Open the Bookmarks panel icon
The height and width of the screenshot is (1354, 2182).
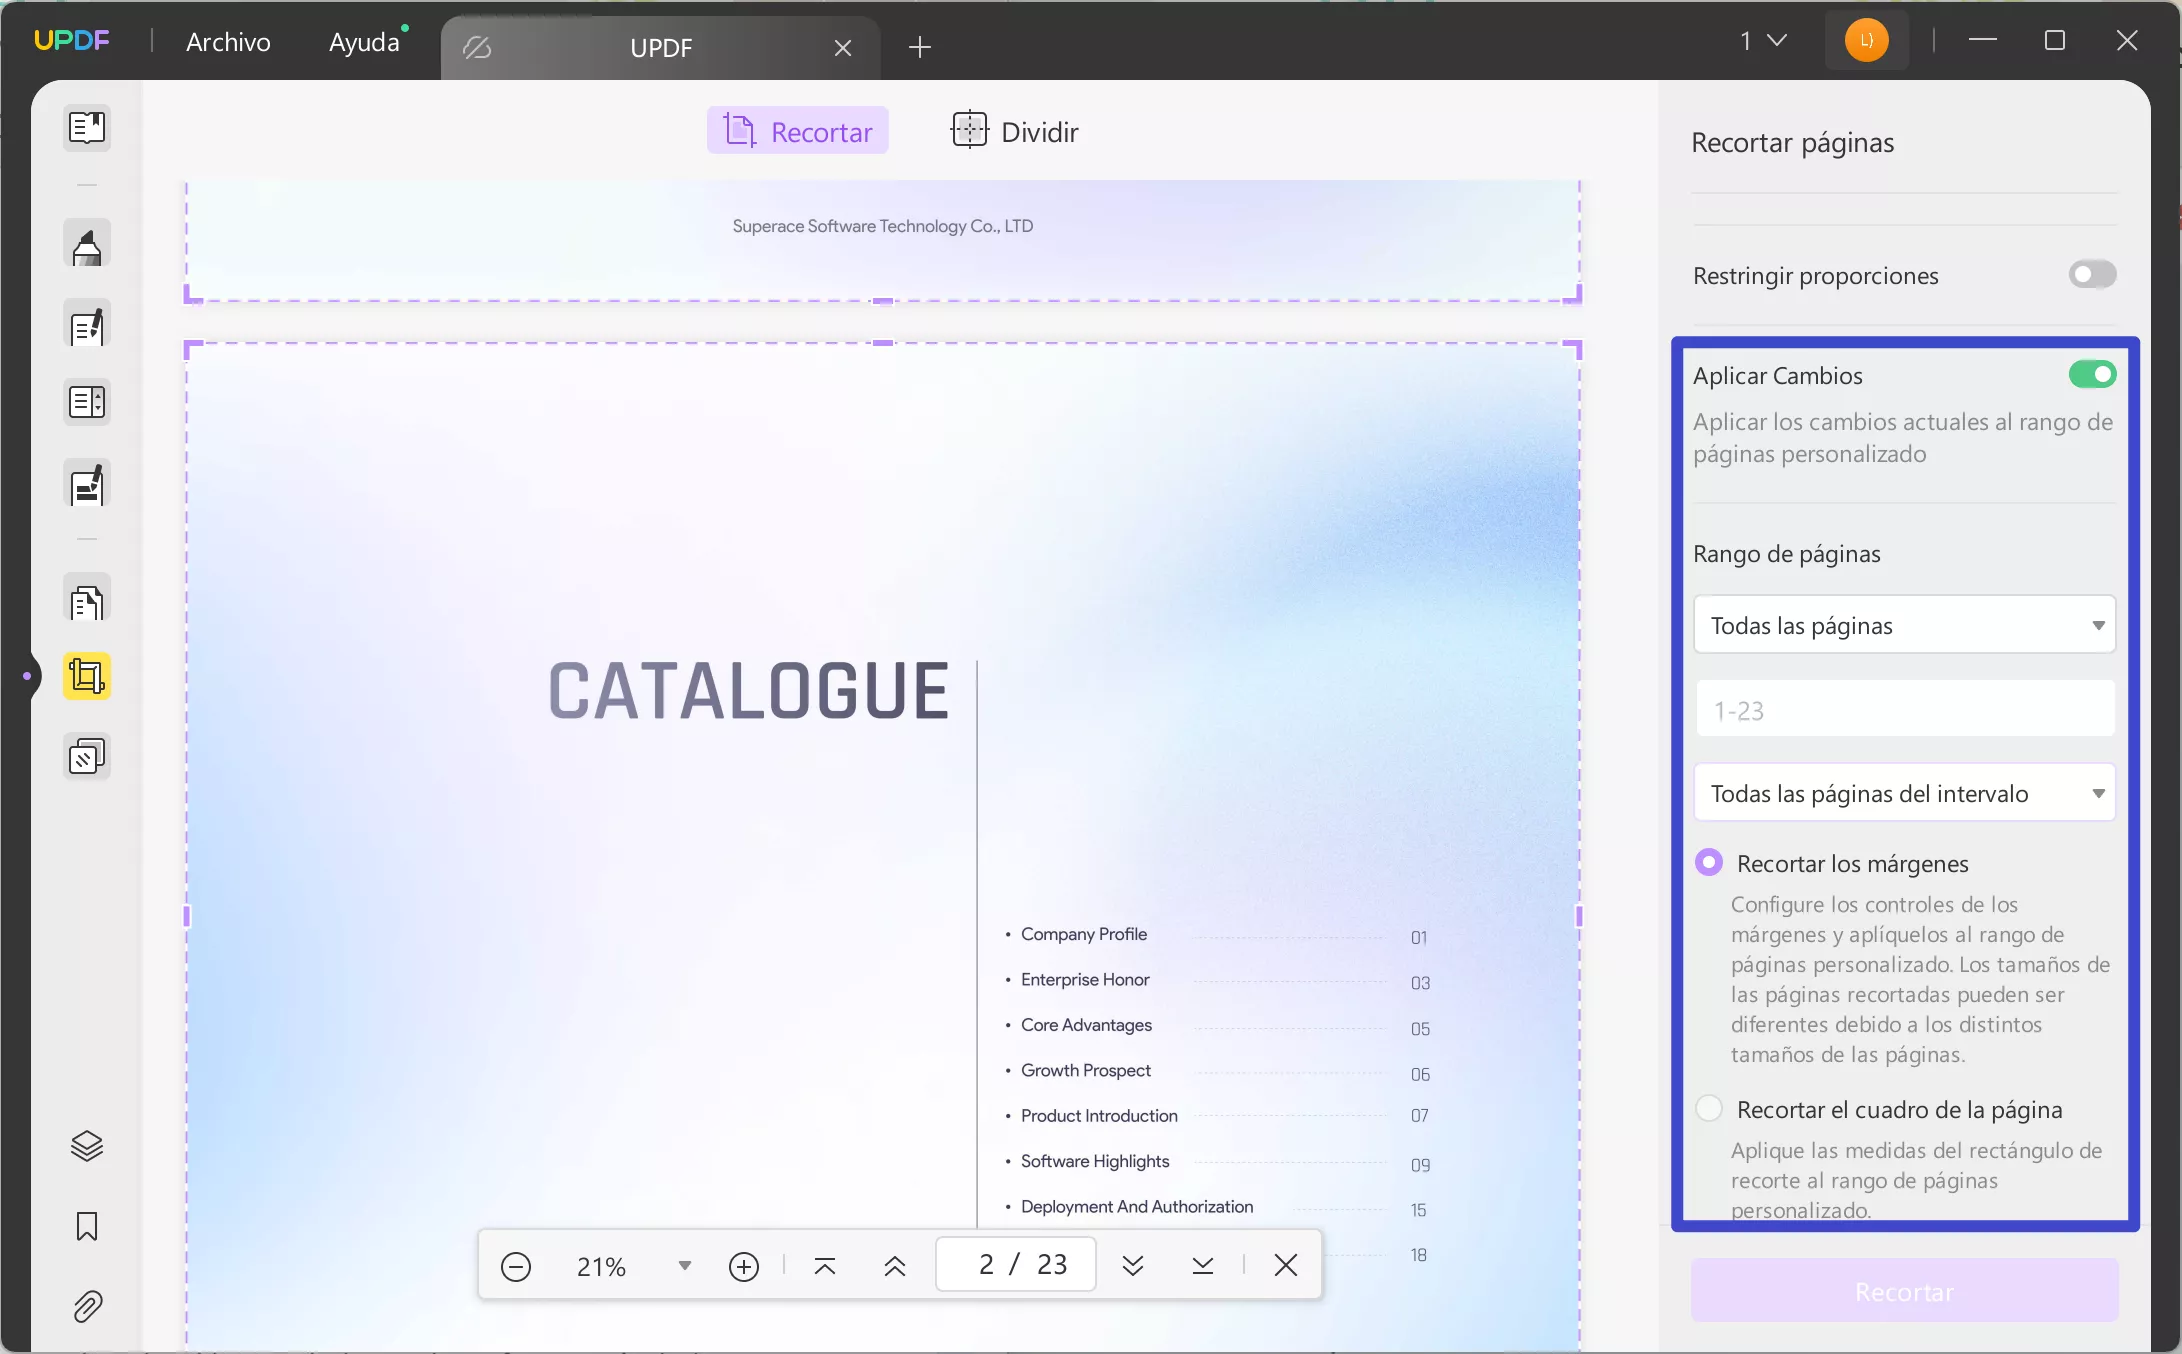[x=87, y=1226]
